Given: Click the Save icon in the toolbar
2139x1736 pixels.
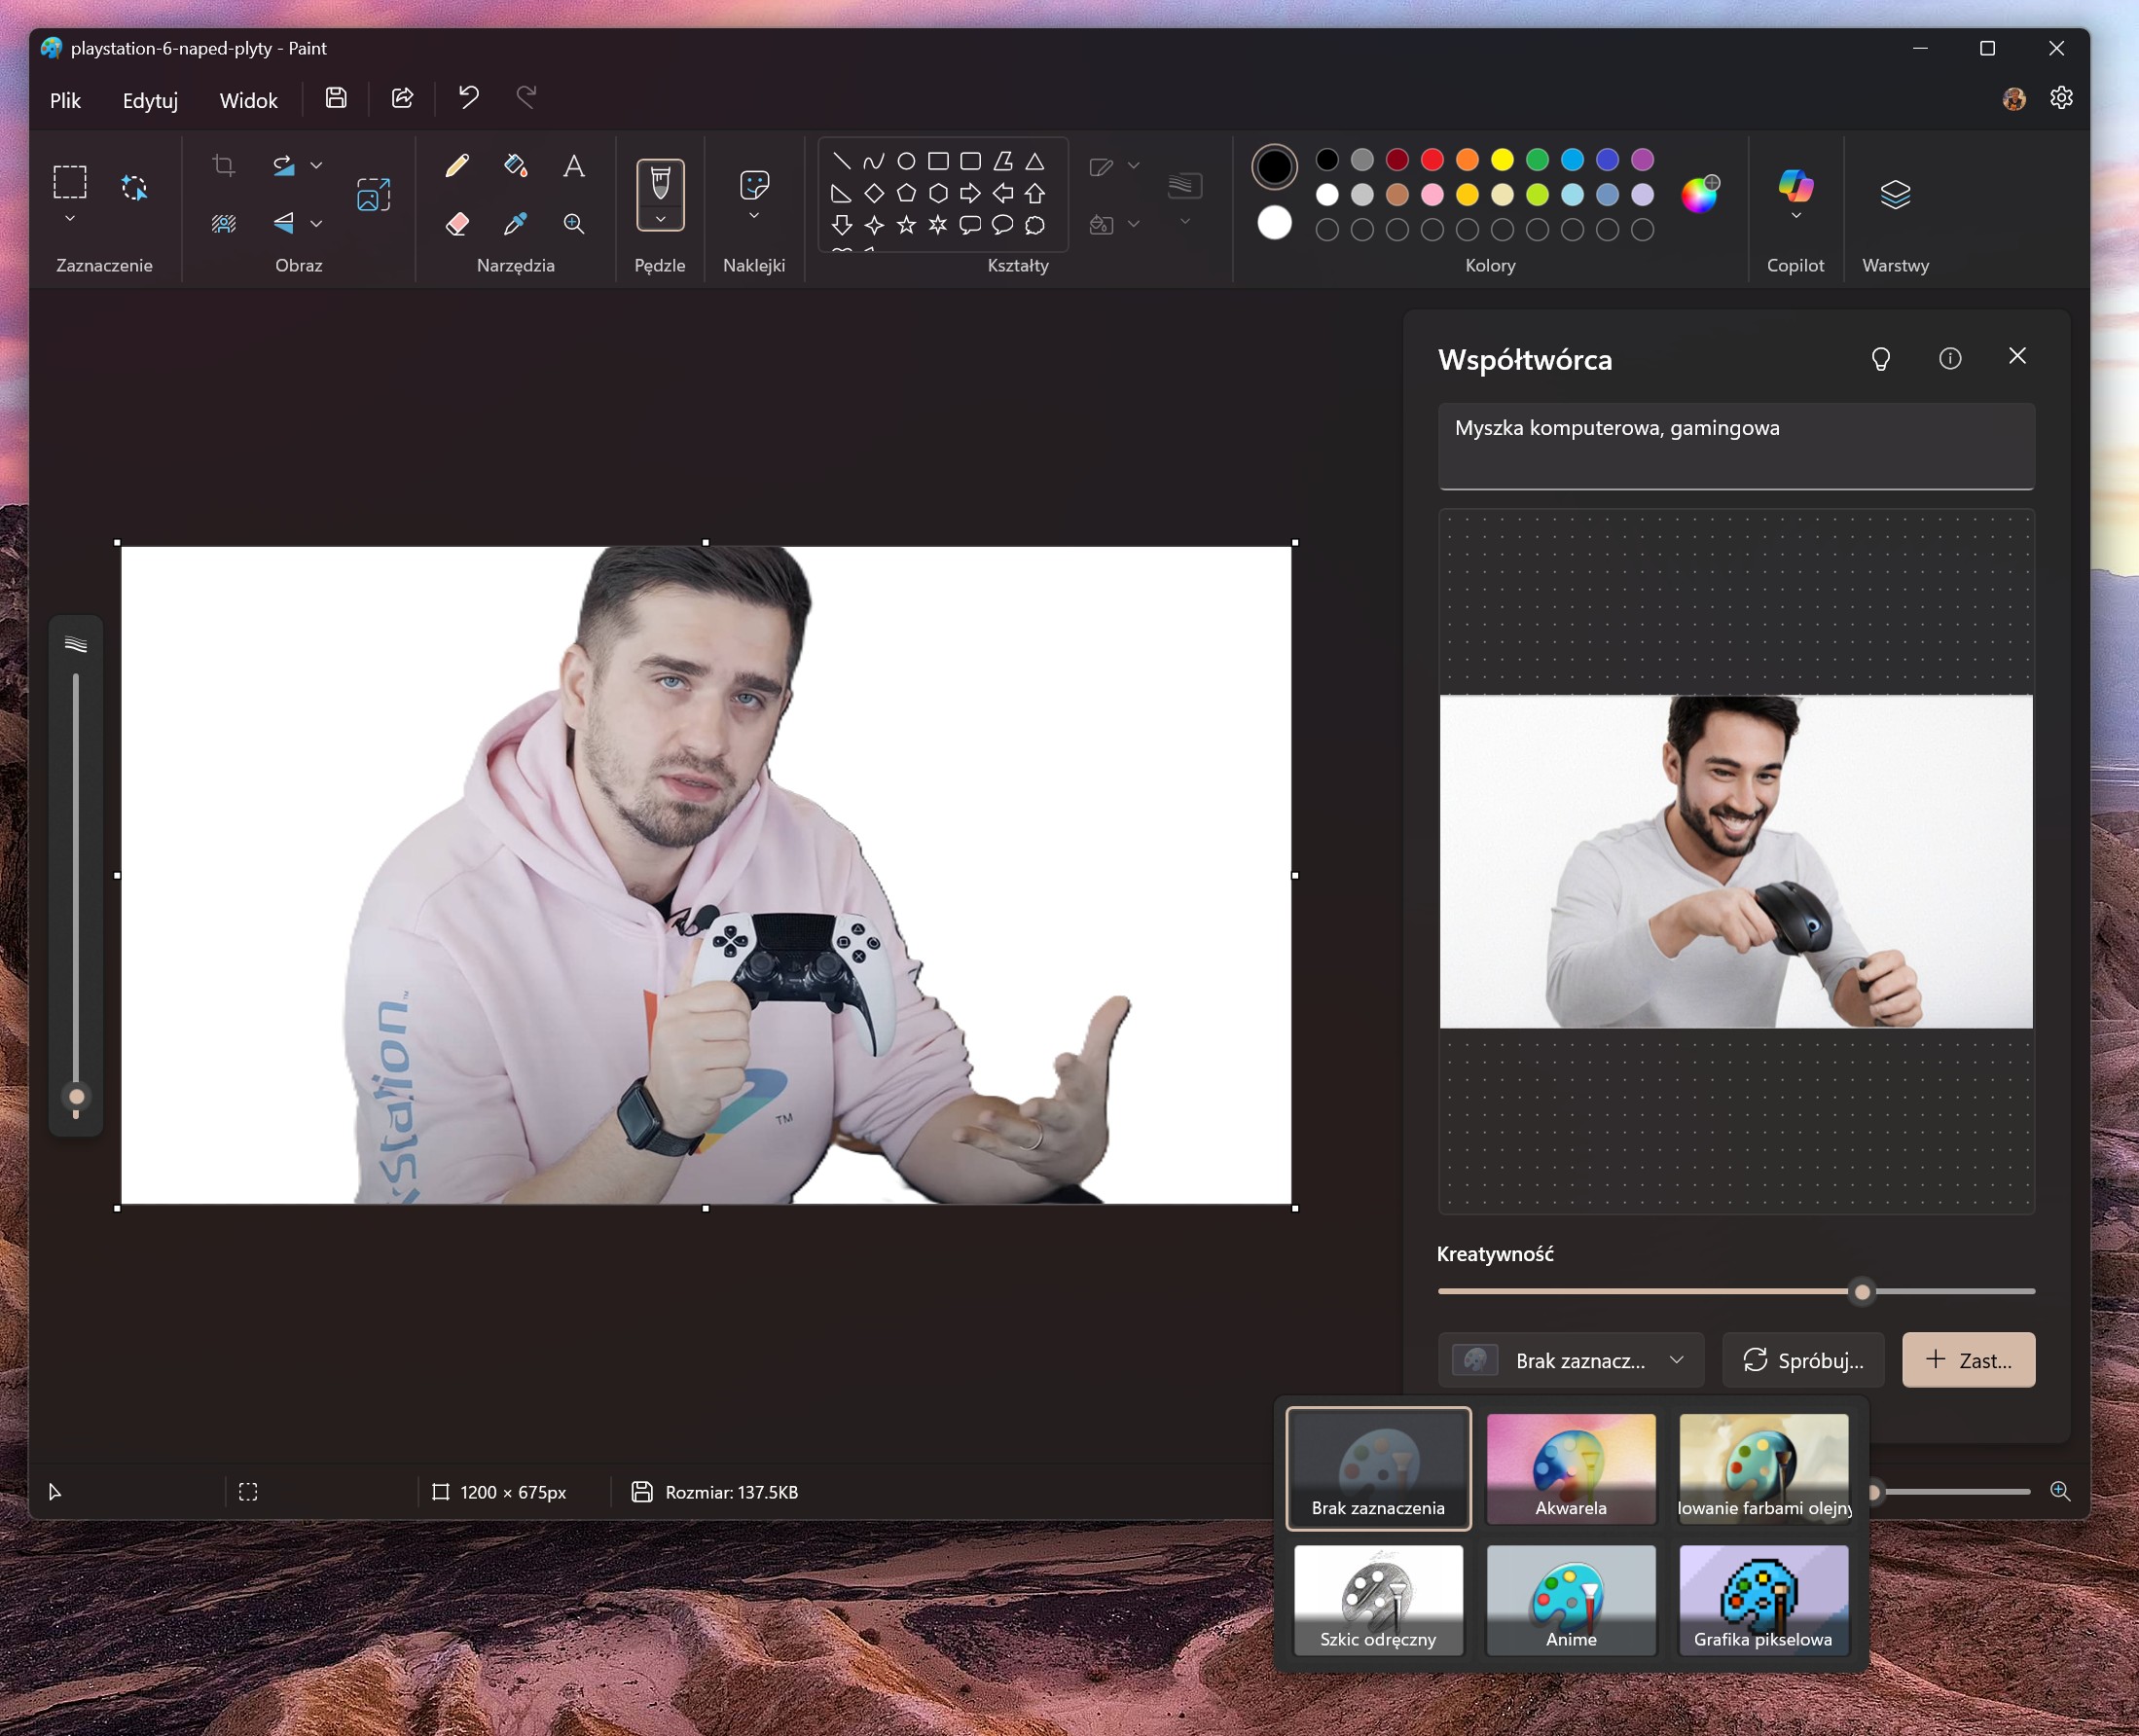Looking at the screenshot, I should pyautogui.click(x=336, y=98).
